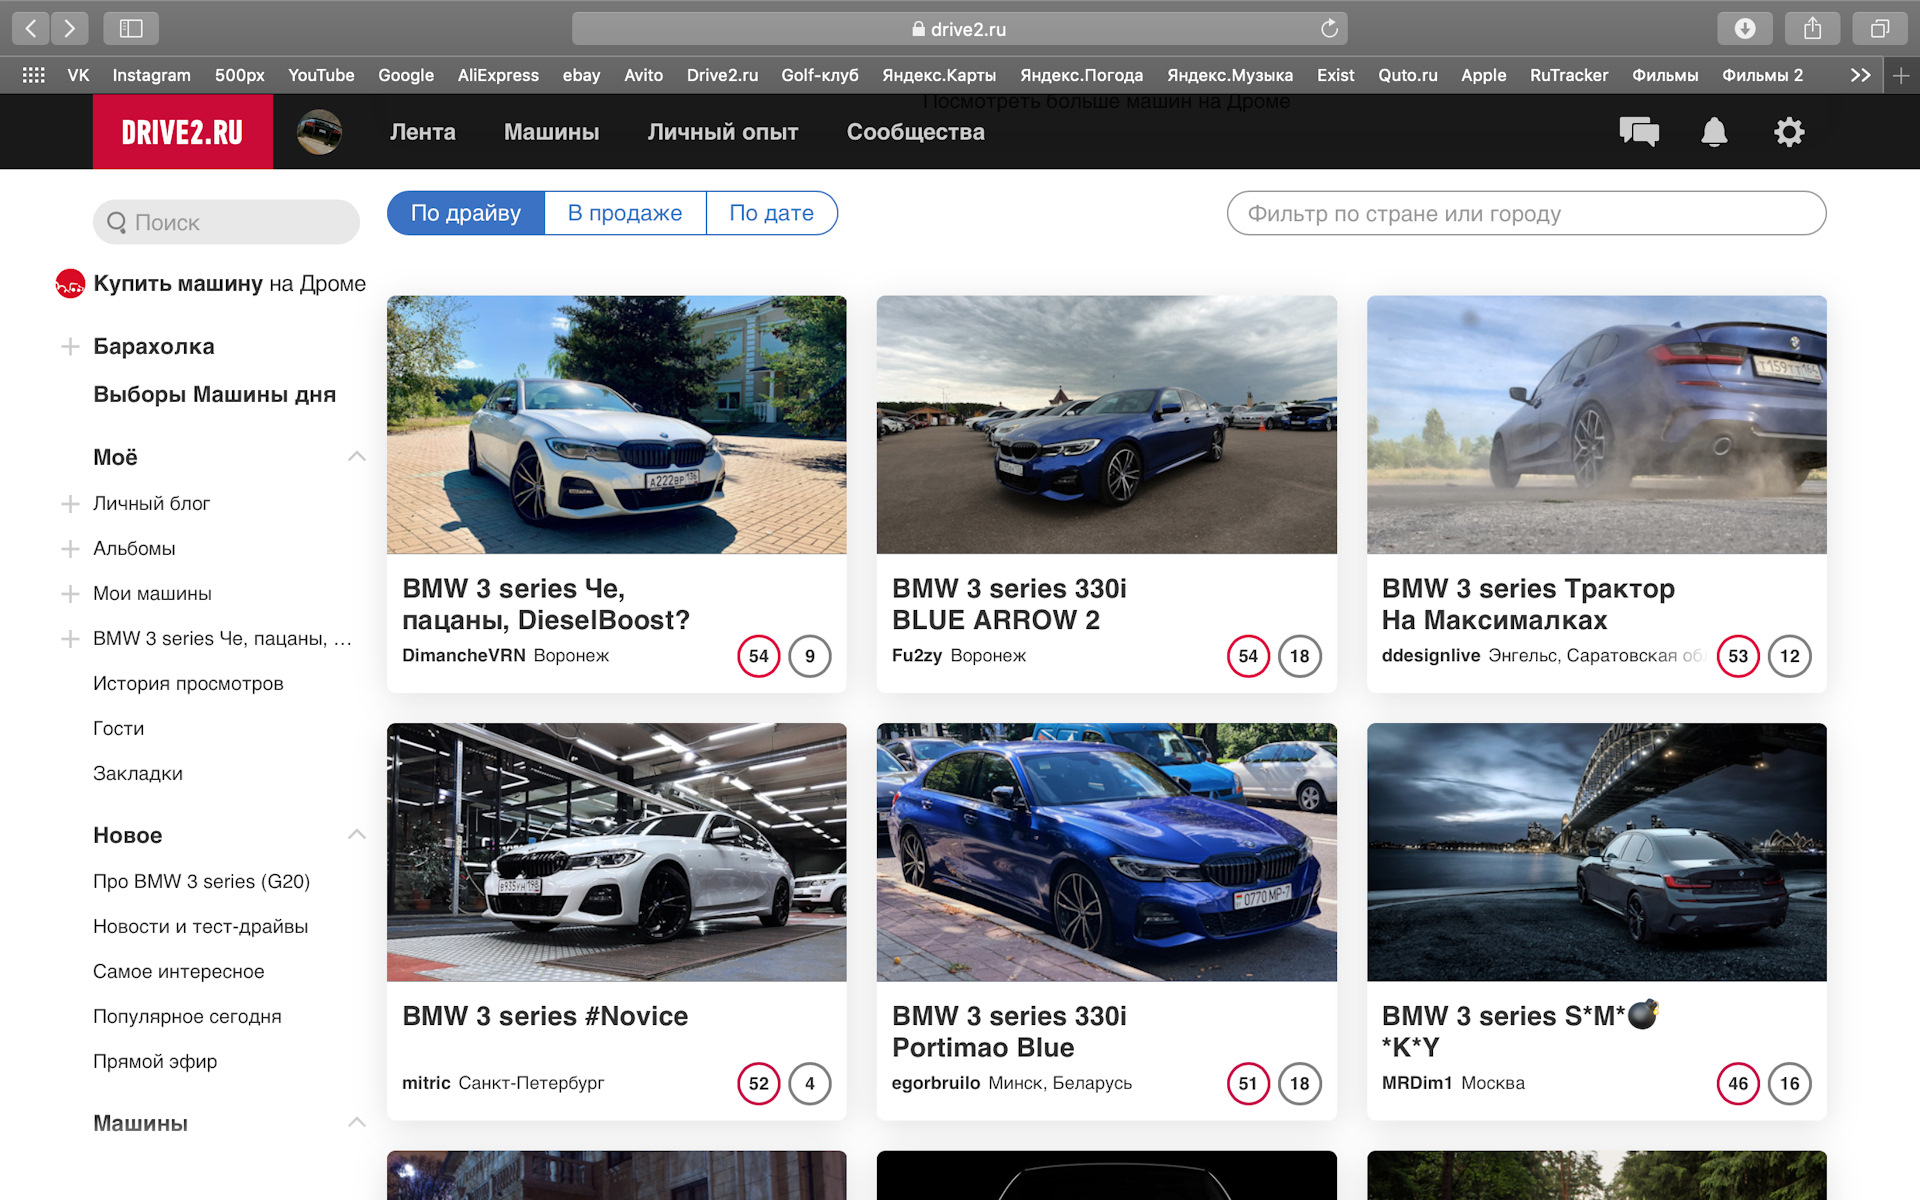Open BMW 3 series 330i BLUE ARROW 2 title
The height and width of the screenshot is (1200, 1920).
coord(1009,604)
